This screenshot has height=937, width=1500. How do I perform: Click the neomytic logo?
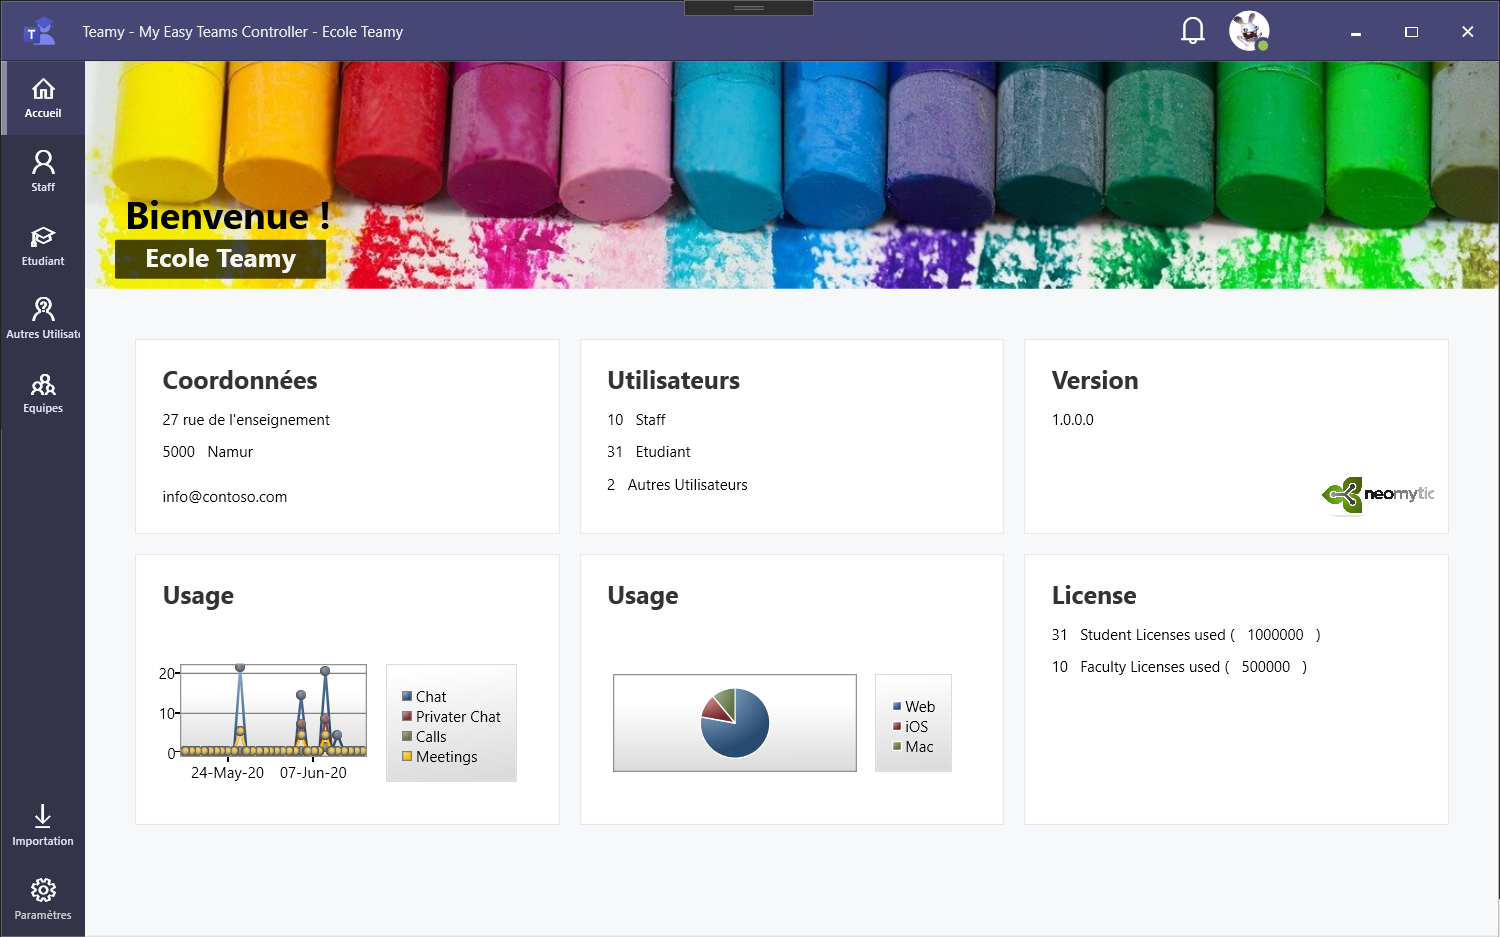click(1378, 494)
